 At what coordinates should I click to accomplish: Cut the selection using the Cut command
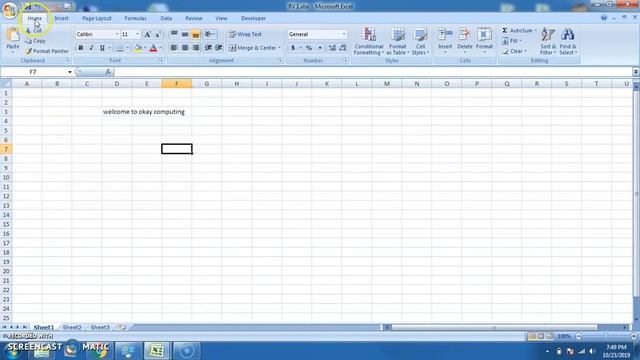click(34, 31)
